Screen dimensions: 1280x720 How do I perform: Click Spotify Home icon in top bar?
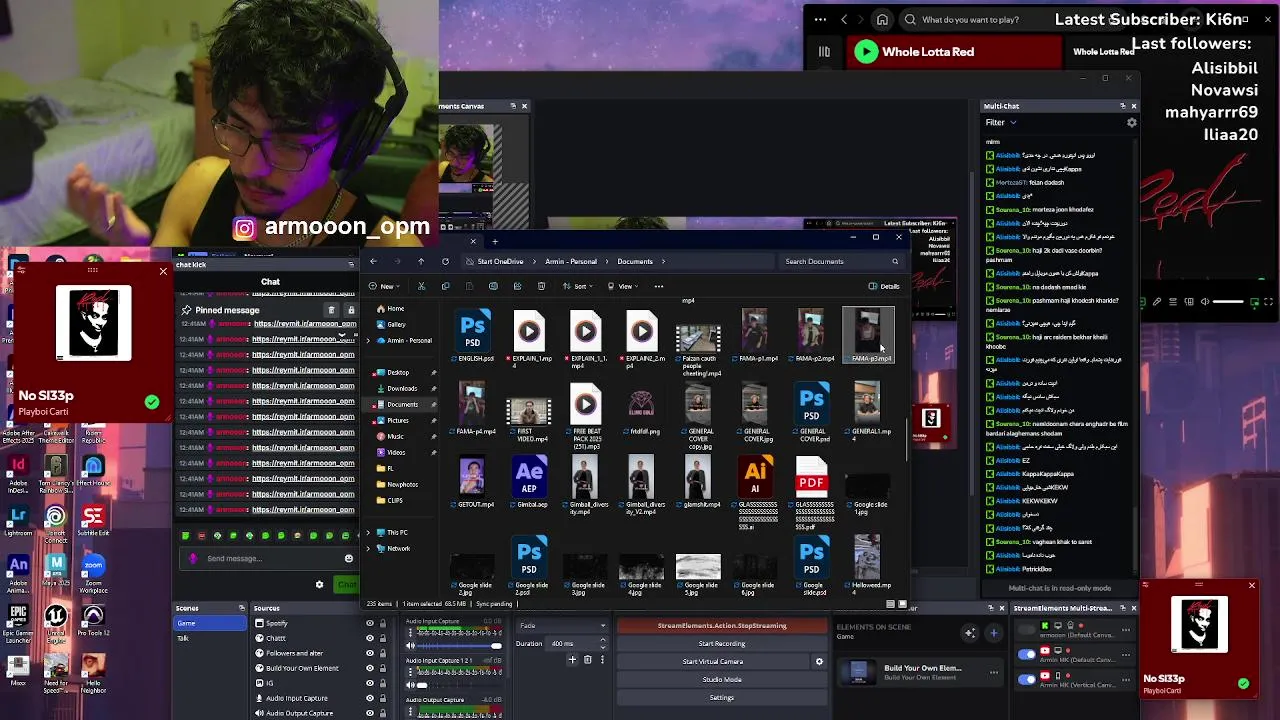pos(882,19)
